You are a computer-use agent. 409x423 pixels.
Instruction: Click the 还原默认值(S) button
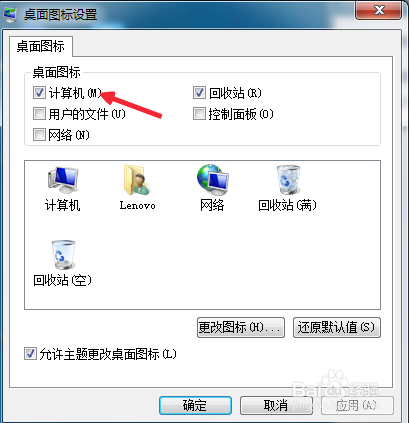point(337,327)
